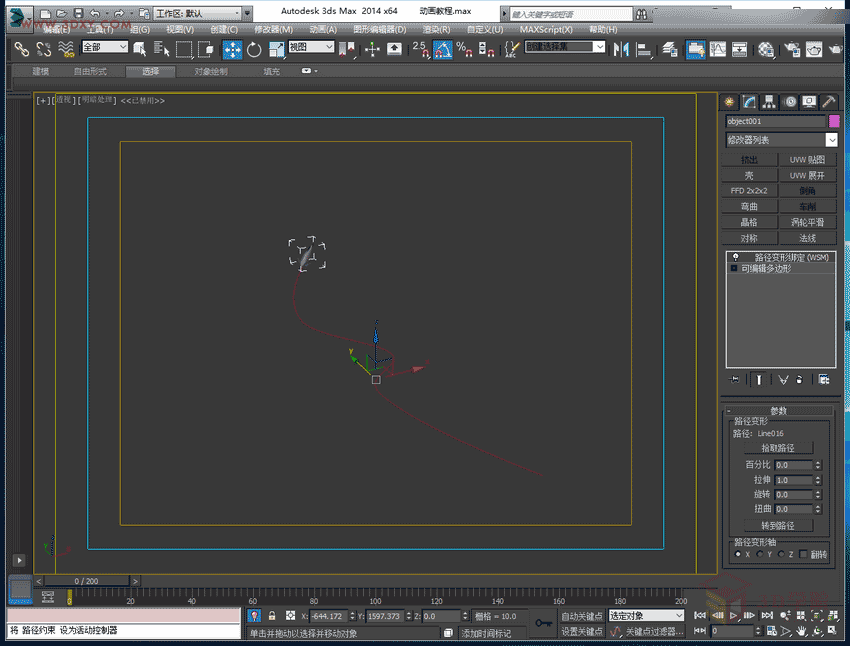850x646 pixels.
Task: Toggle the 自动关键点 auto key button
Action: pos(582,616)
